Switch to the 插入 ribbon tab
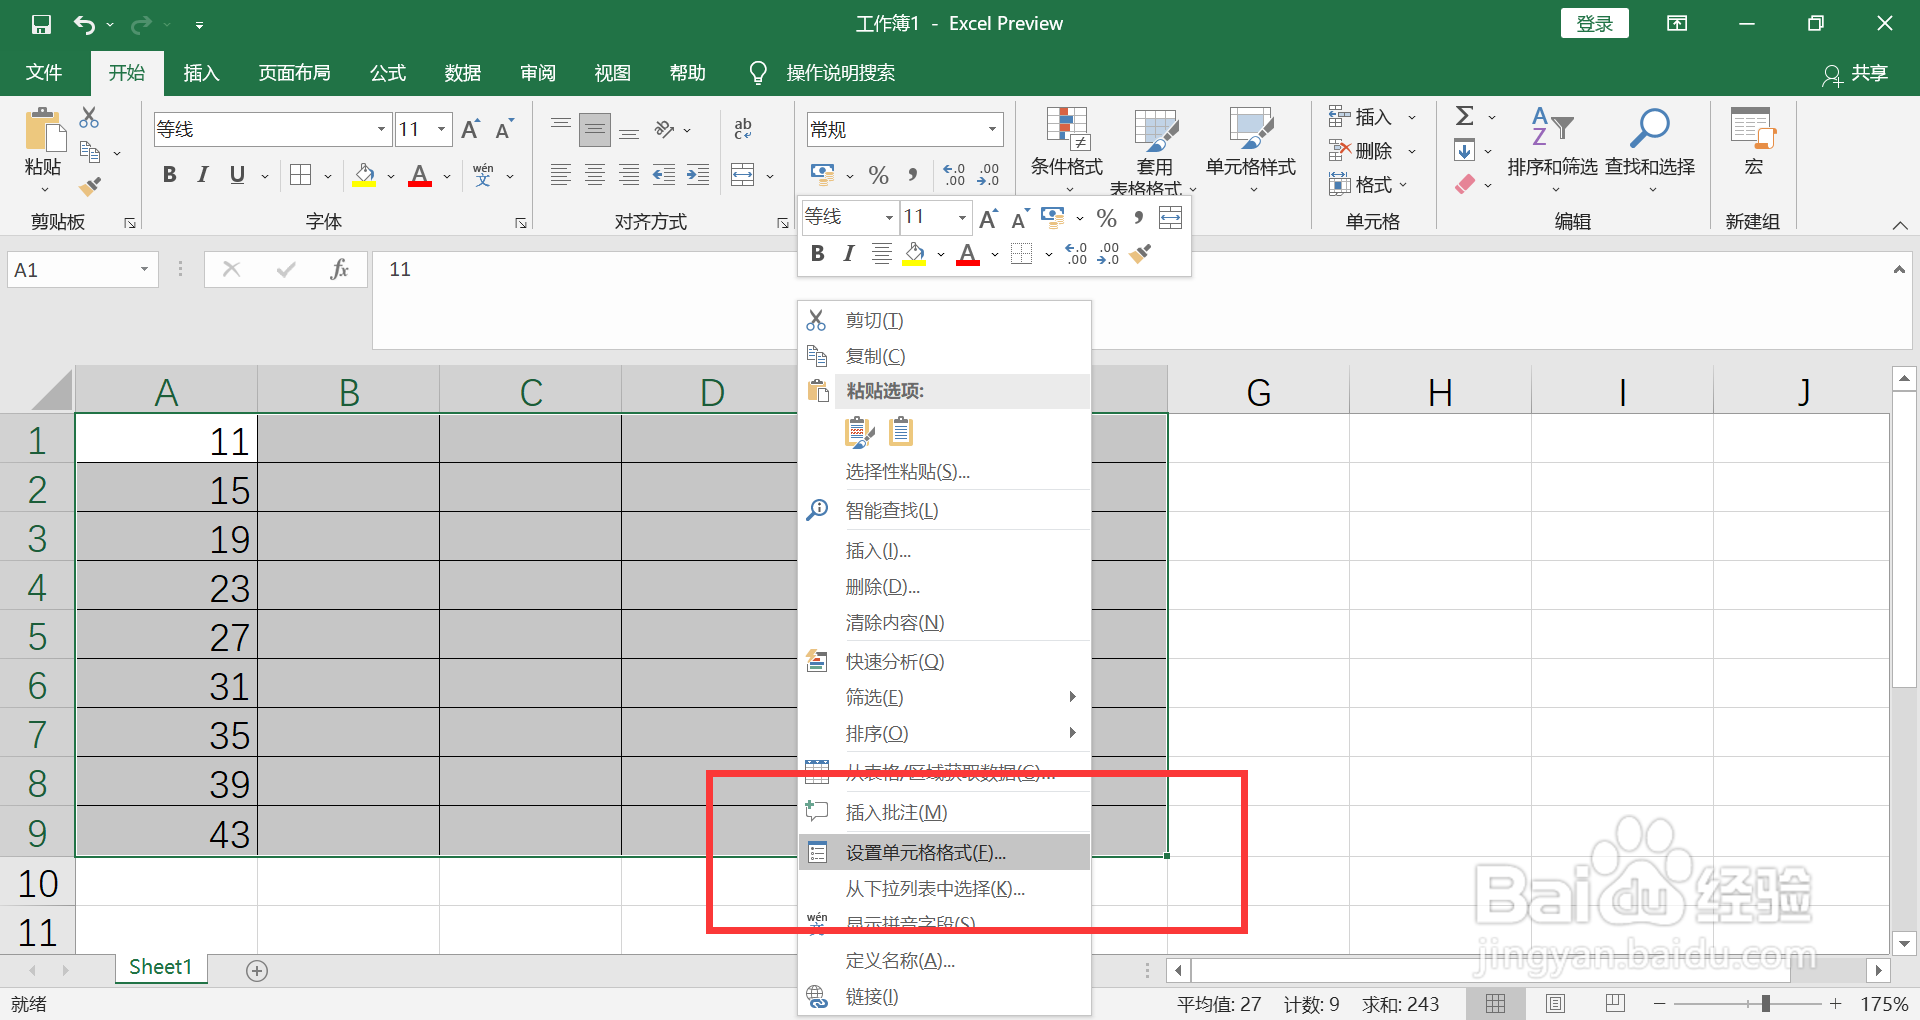Viewport: 1920px width, 1020px height. click(x=200, y=72)
